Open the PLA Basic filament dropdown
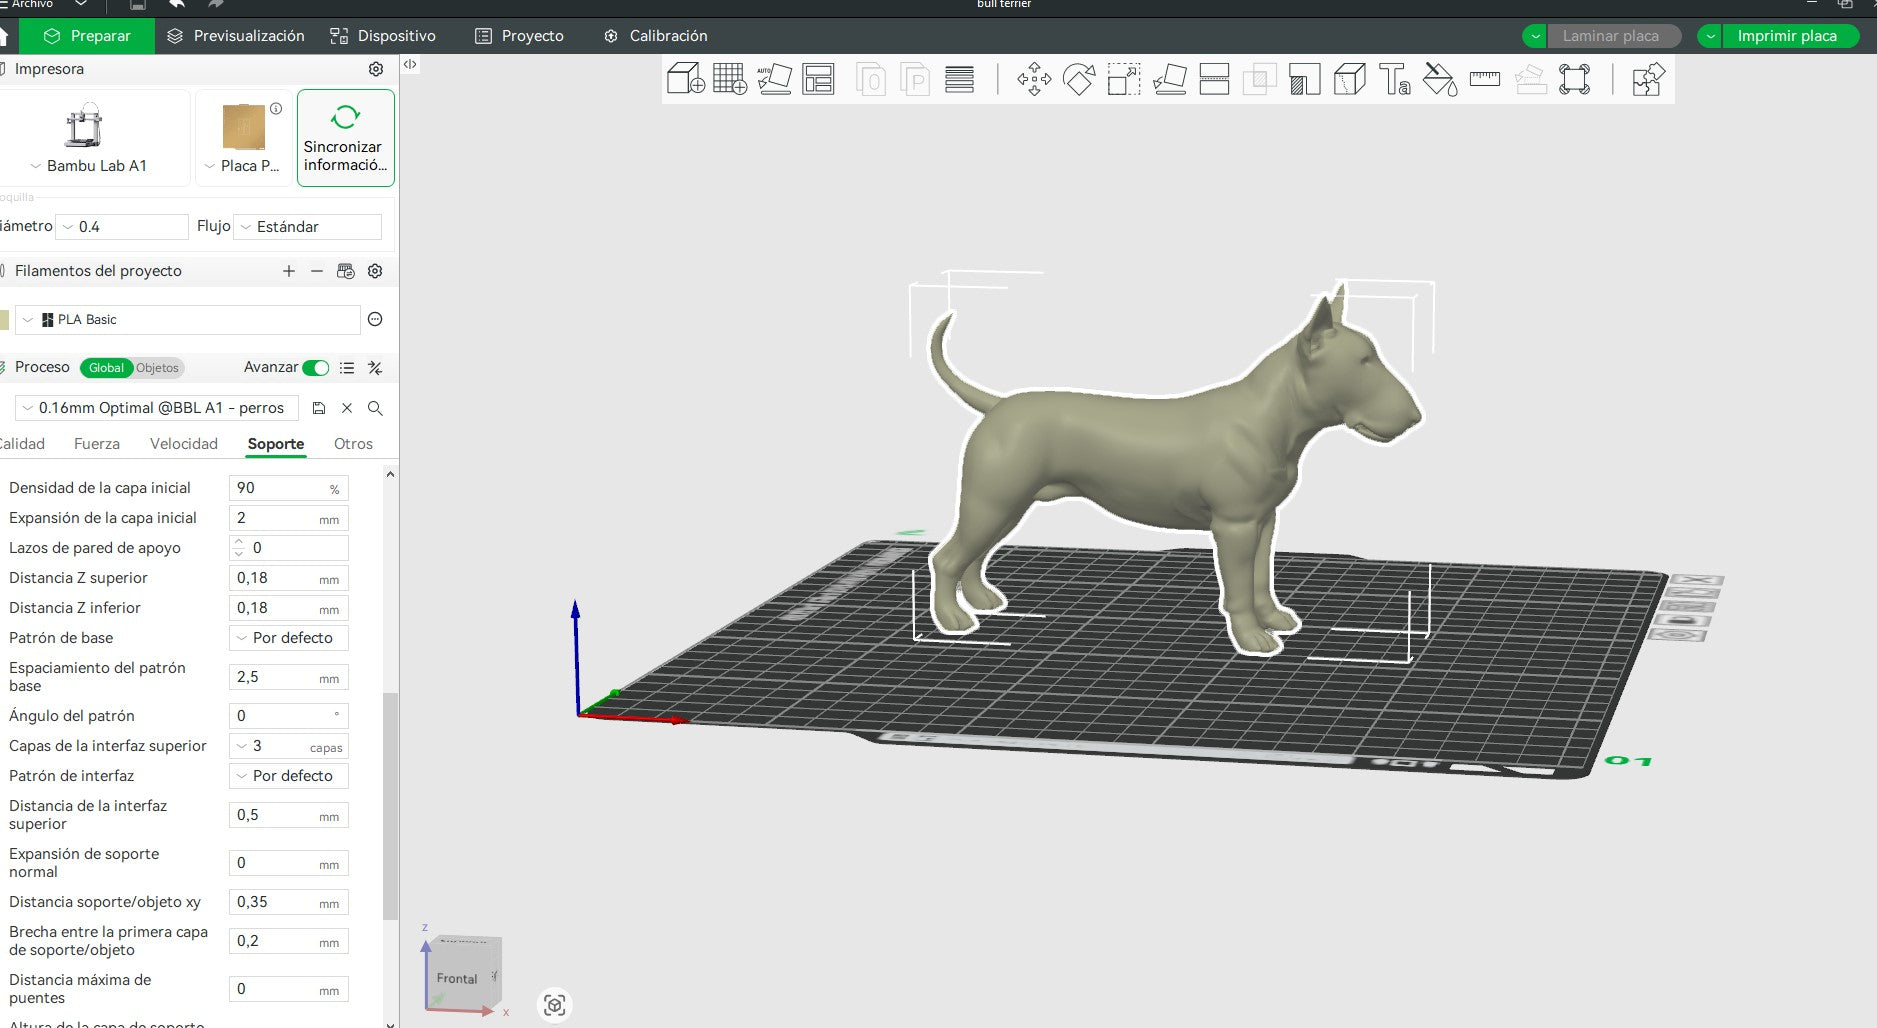The width and height of the screenshot is (1877, 1028). point(188,320)
